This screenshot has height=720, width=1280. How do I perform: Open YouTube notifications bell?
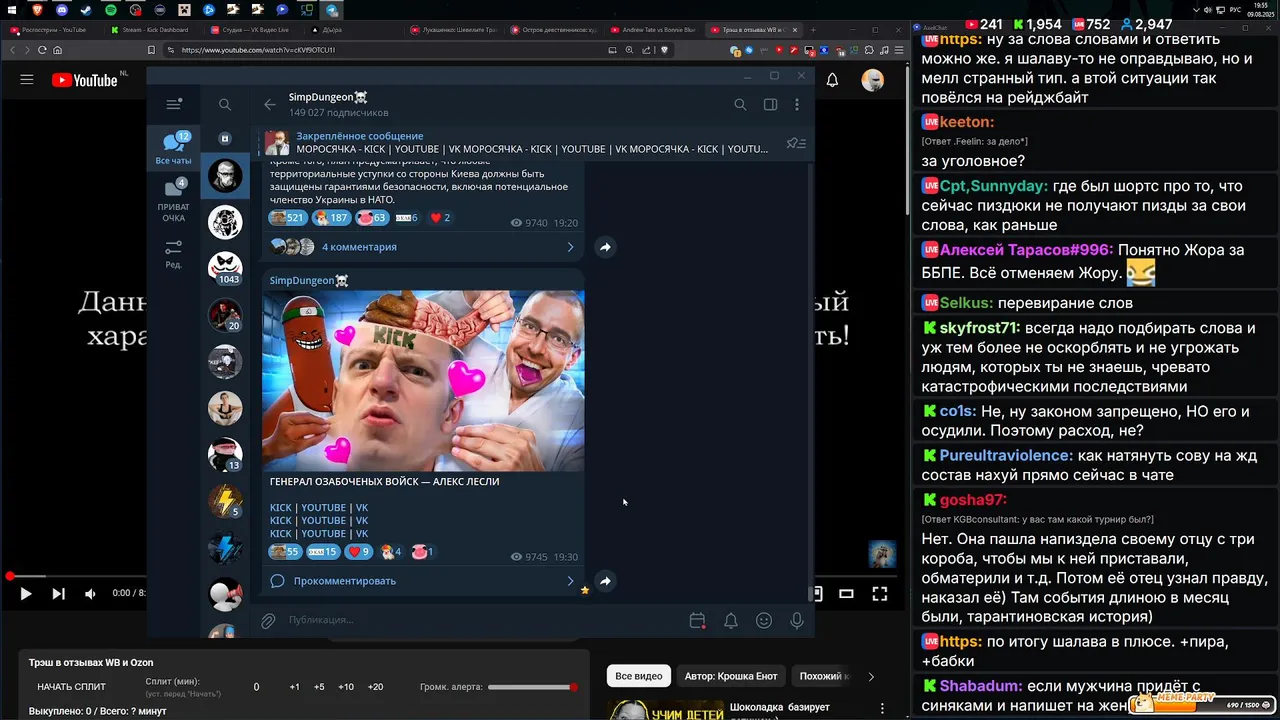click(x=832, y=80)
